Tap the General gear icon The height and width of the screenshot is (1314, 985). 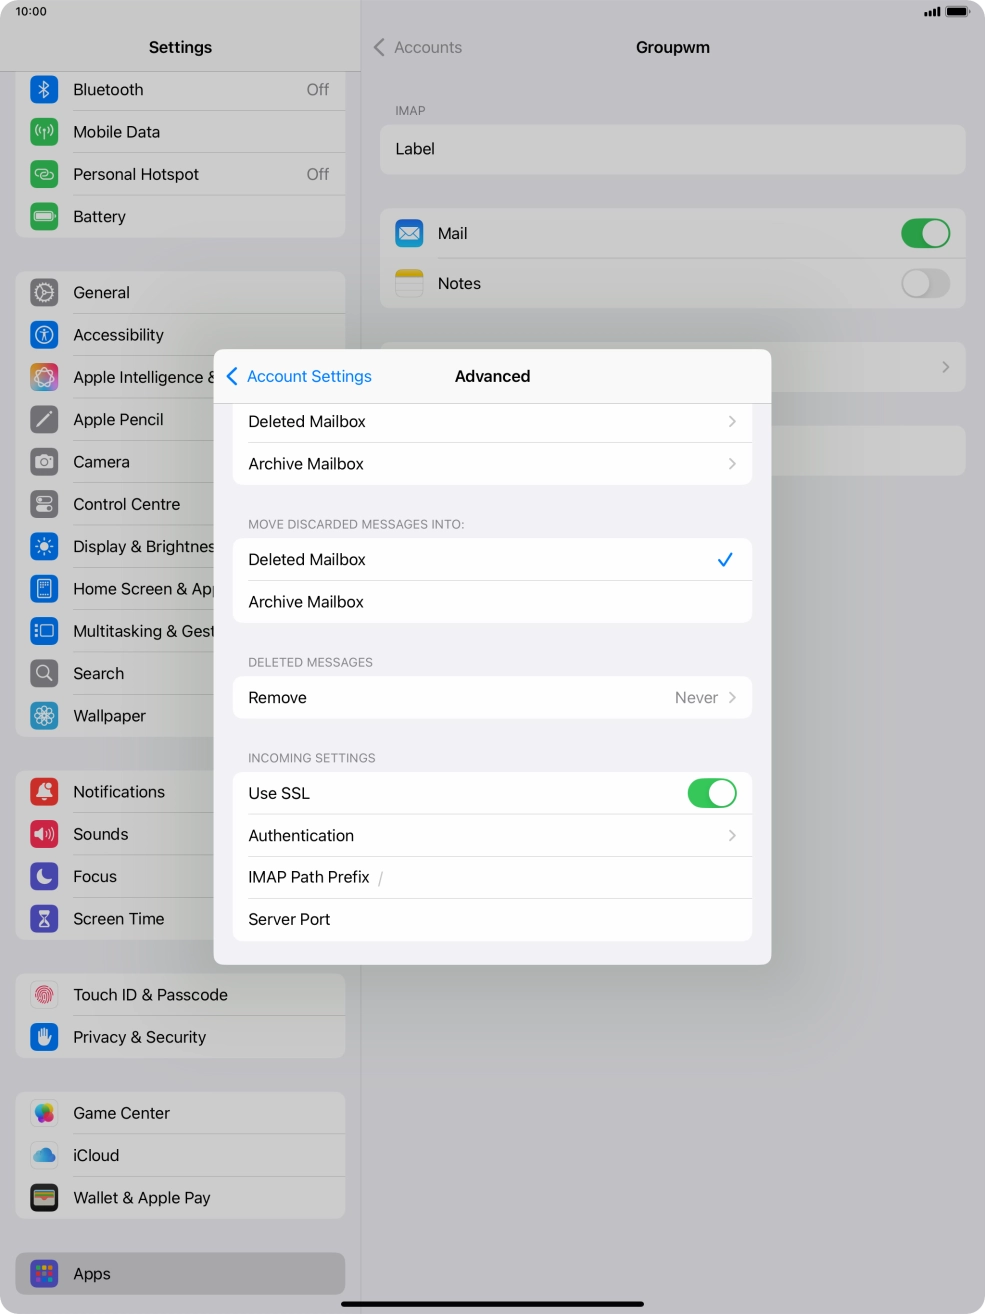(44, 293)
